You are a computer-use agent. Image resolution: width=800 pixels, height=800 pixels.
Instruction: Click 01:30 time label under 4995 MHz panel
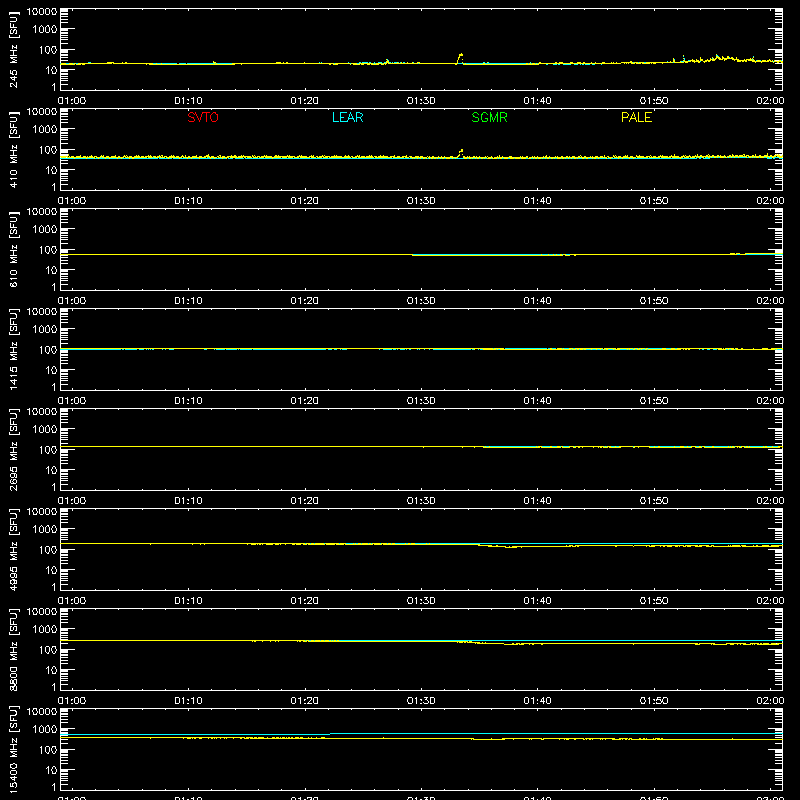(421, 601)
